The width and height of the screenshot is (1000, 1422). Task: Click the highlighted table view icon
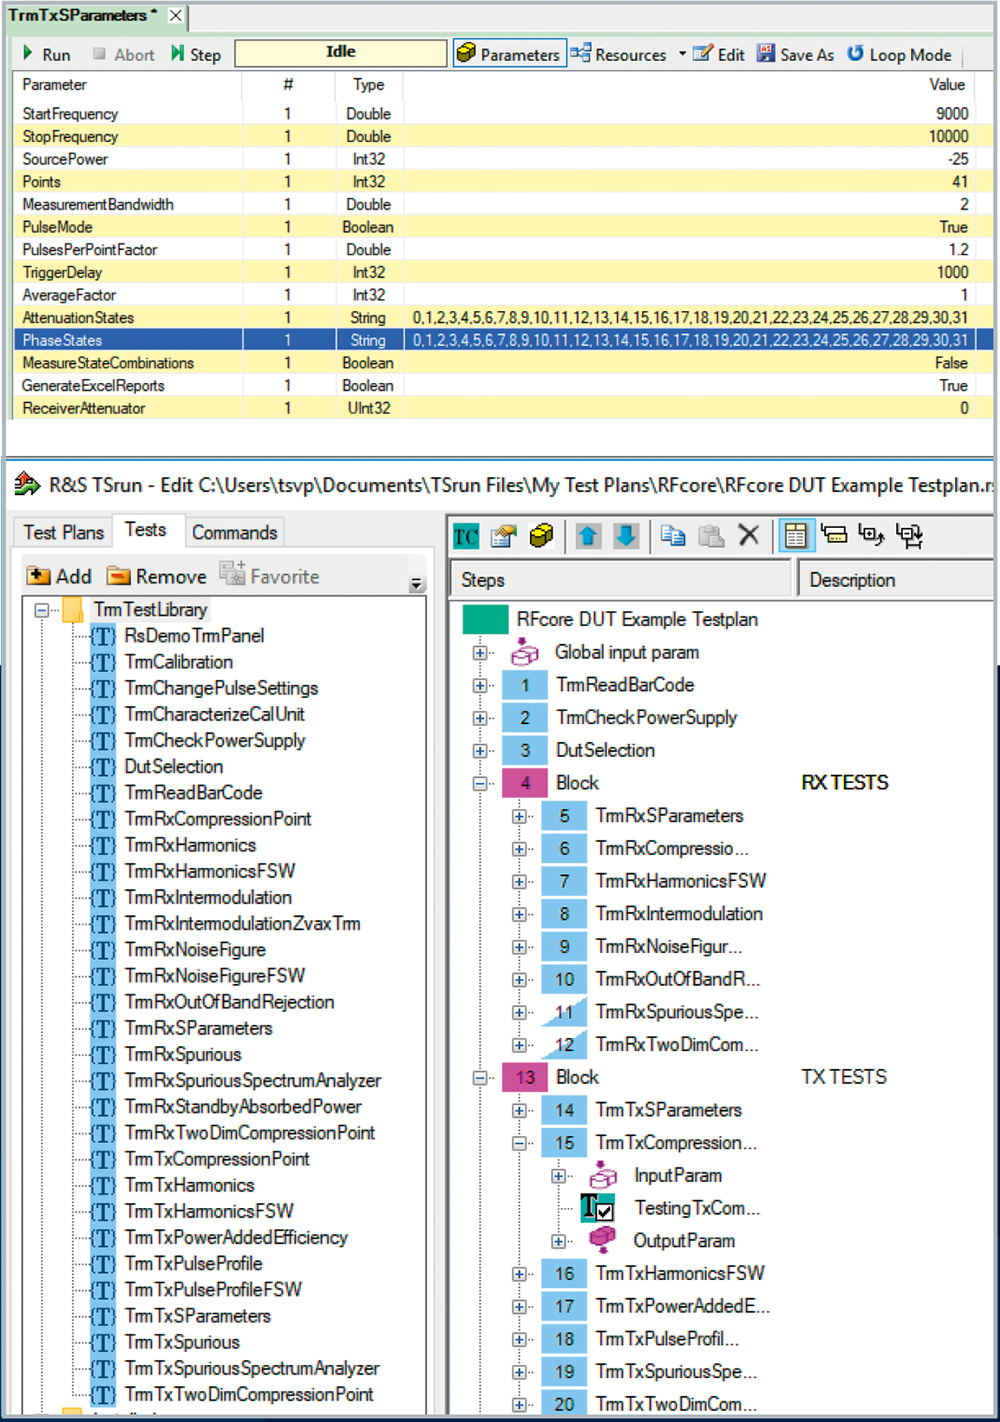[796, 536]
